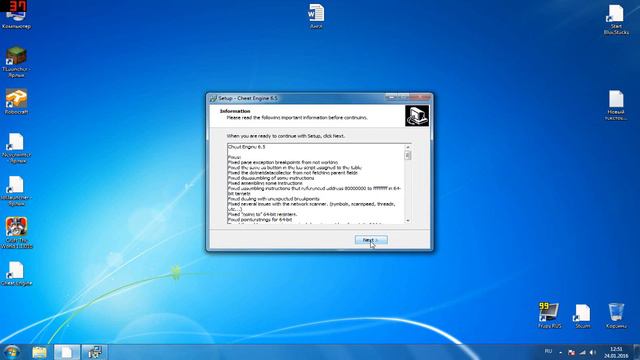Select the Cheat Engine desktop shortcut
Image resolution: width=640 pixels, height=360 pixels.
point(16,273)
